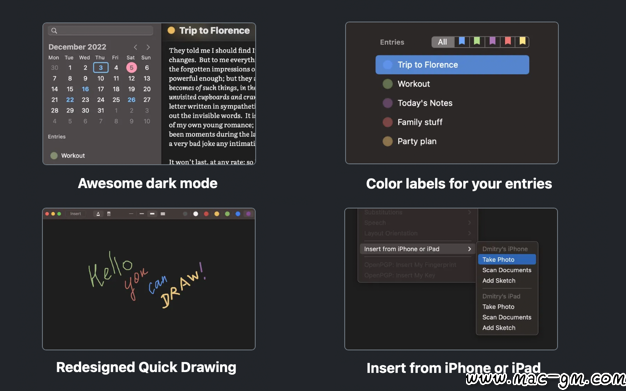Click the search magnifier icon above the calendar
Image resolution: width=626 pixels, height=391 pixels.
point(54,31)
